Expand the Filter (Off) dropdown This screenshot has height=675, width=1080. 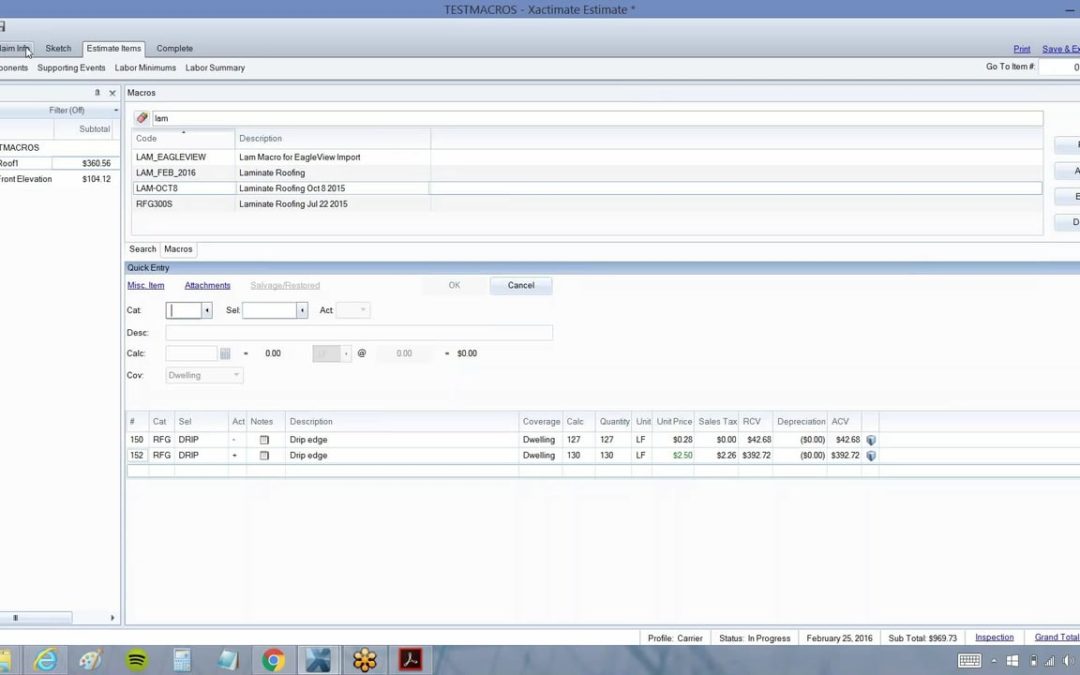click(116, 110)
